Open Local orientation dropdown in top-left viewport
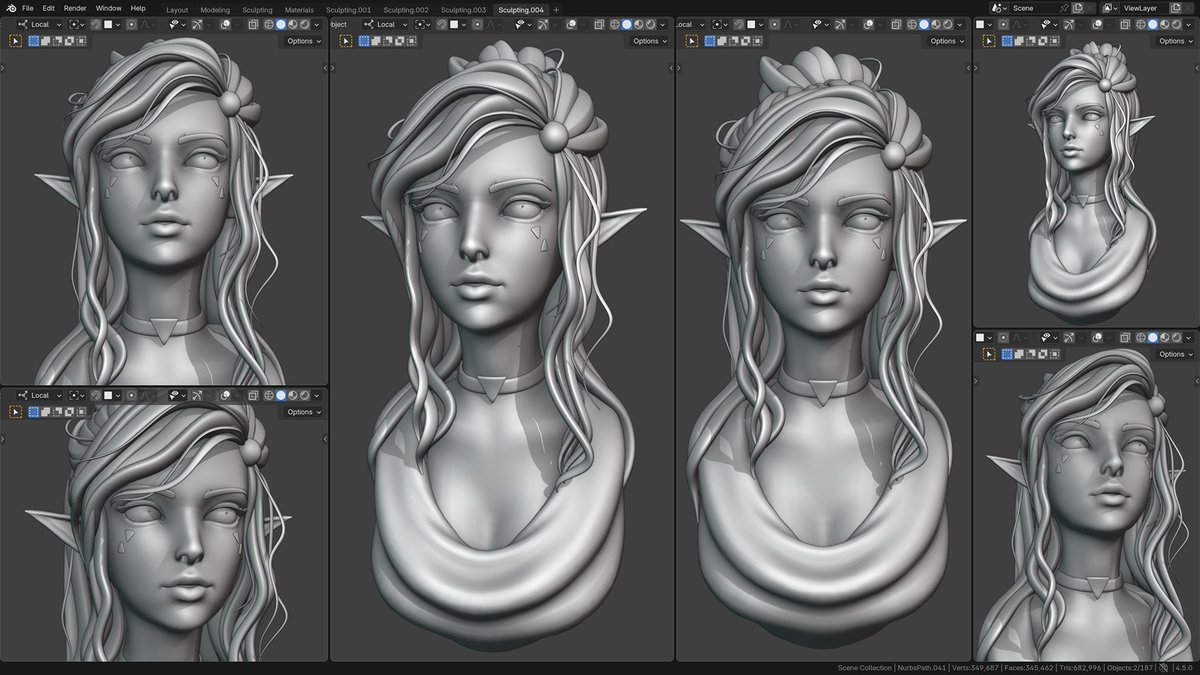 (40, 25)
